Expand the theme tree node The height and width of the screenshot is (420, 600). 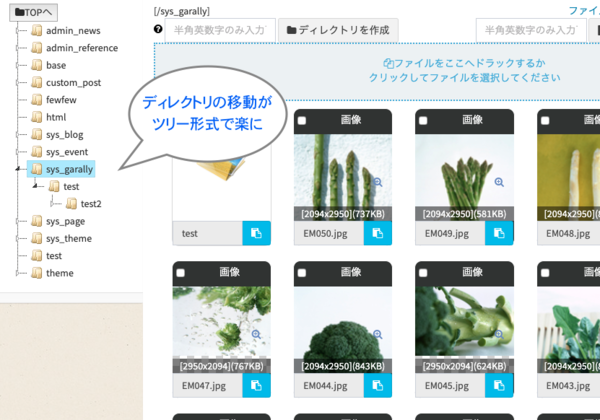[x=17, y=273]
